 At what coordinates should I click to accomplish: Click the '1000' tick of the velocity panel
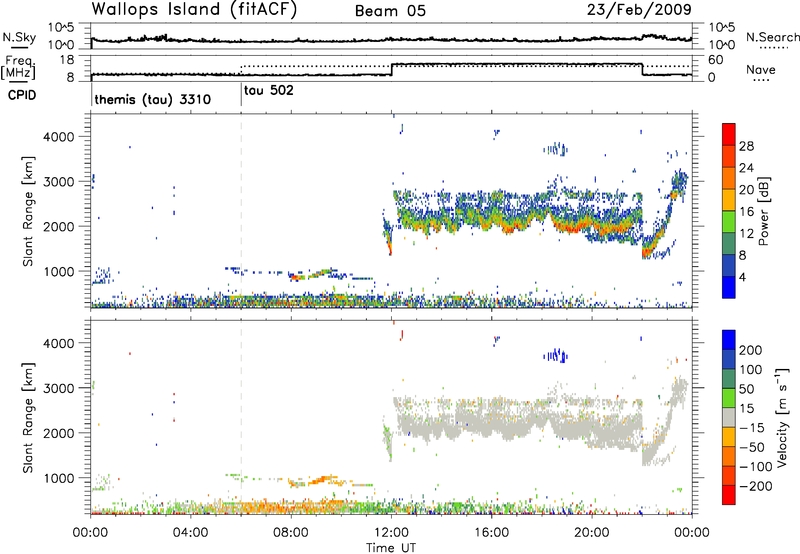pos(59,478)
